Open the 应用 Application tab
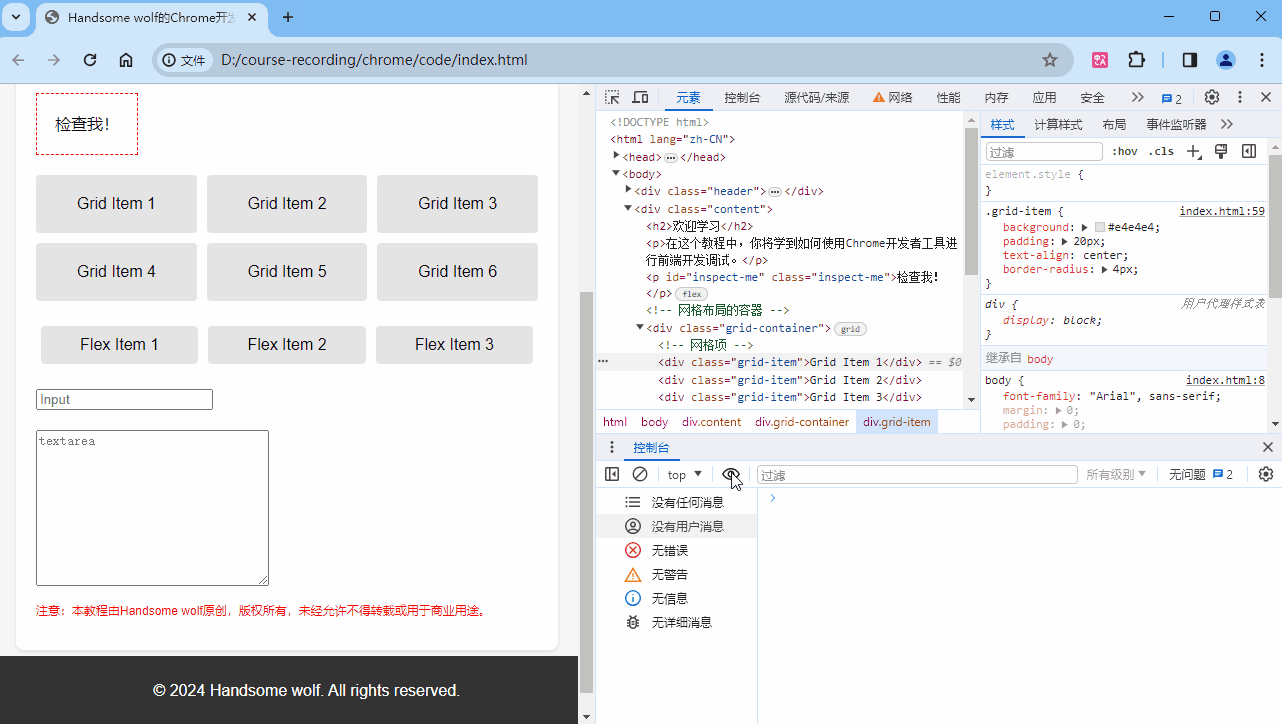This screenshot has width=1282, height=724. point(1044,98)
